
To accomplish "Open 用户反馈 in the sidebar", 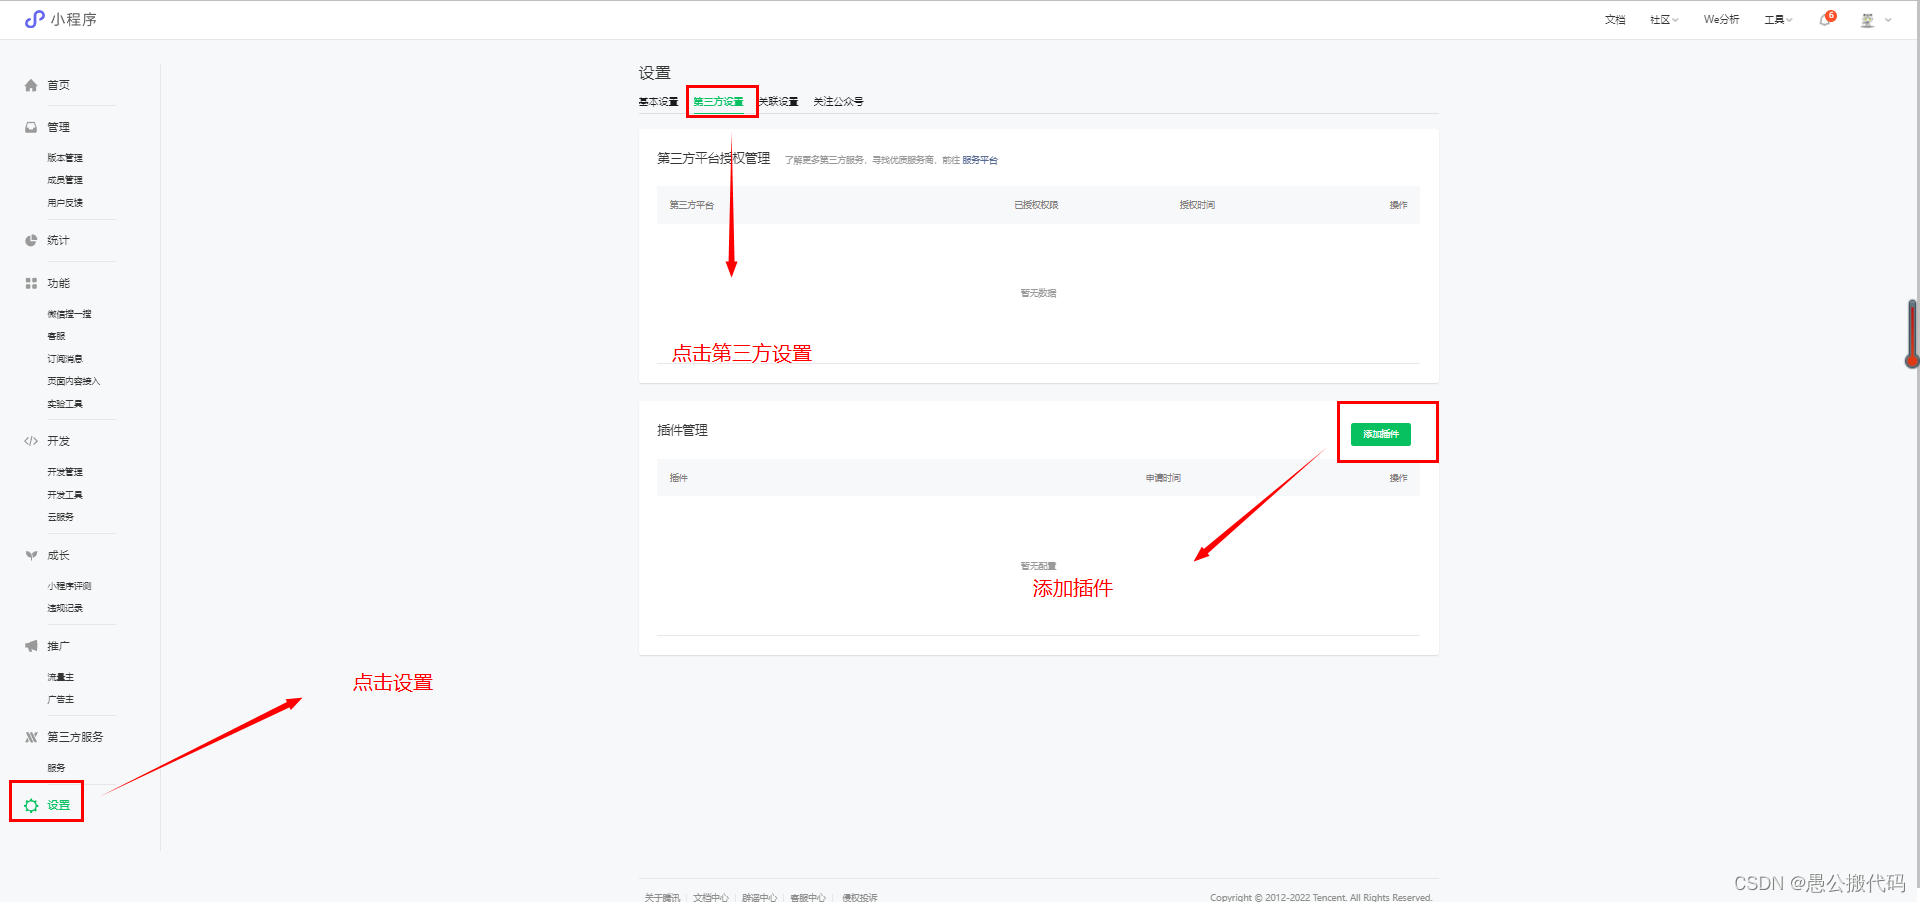I will (x=65, y=203).
